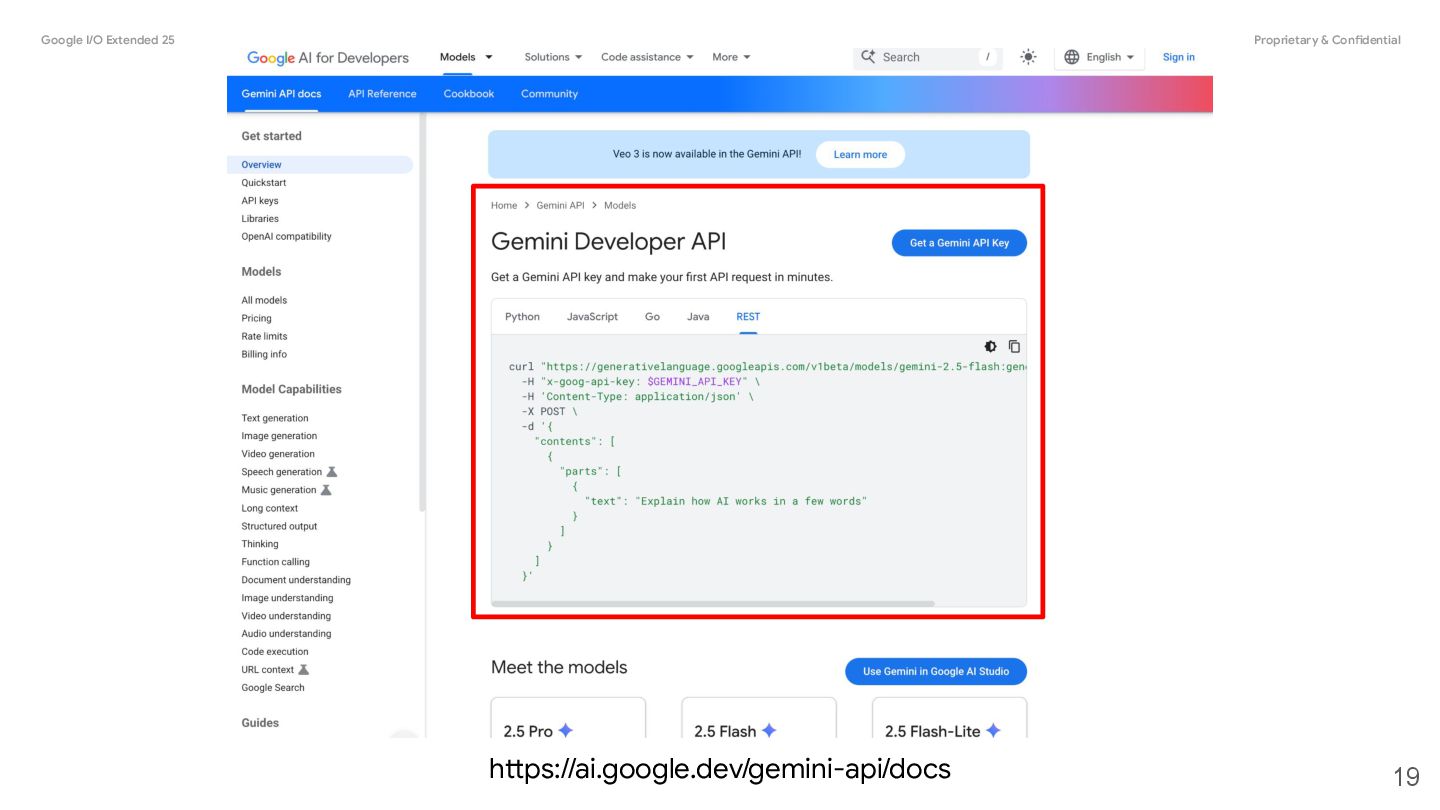Expand the More dropdown in header
This screenshot has height=810, width=1440.
pyautogui.click(x=731, y=57)
